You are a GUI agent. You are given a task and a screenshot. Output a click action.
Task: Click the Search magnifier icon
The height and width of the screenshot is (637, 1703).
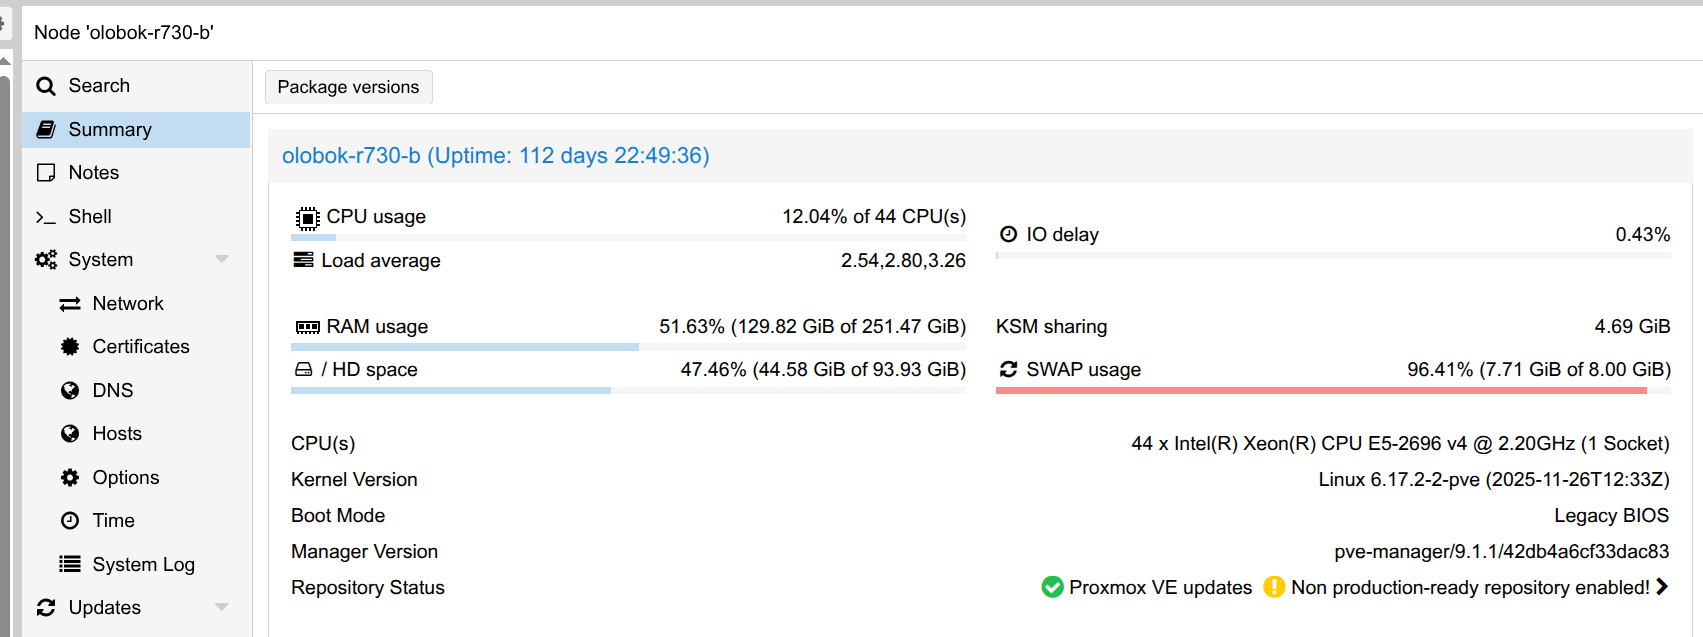pos(46,86)
